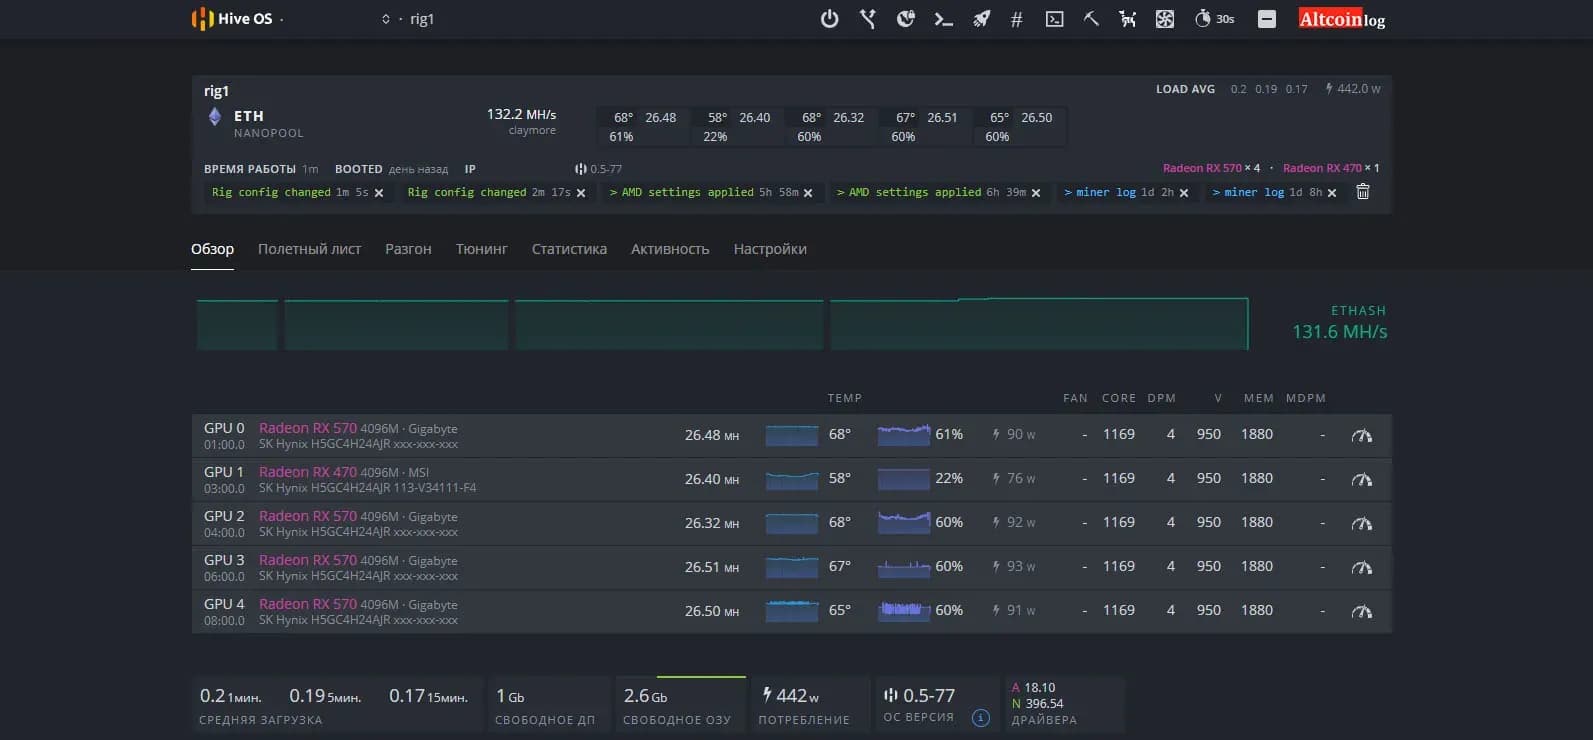Toggle the minus collapse button in the top bar
Screen dimensions: 1593x740
(1267, 19)
